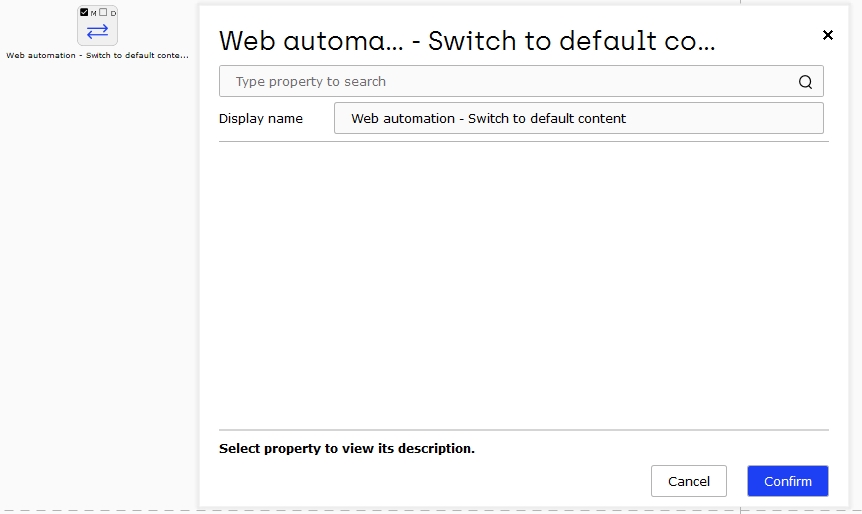Screen dimensions: 862x514
Task: Click the Cancel button
Action: 689,481
